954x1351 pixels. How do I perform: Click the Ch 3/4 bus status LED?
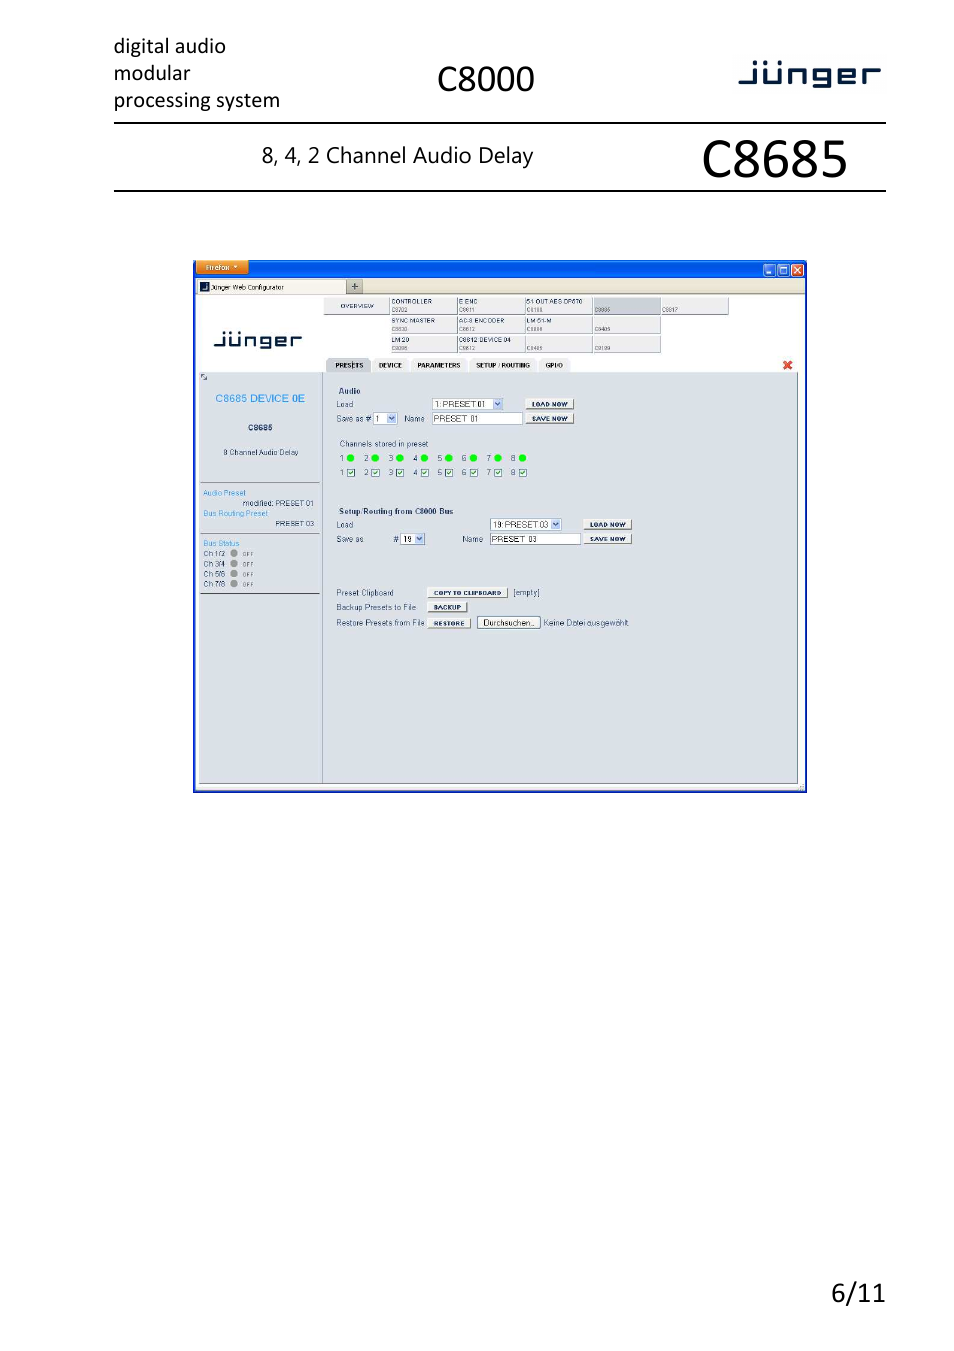234,563
